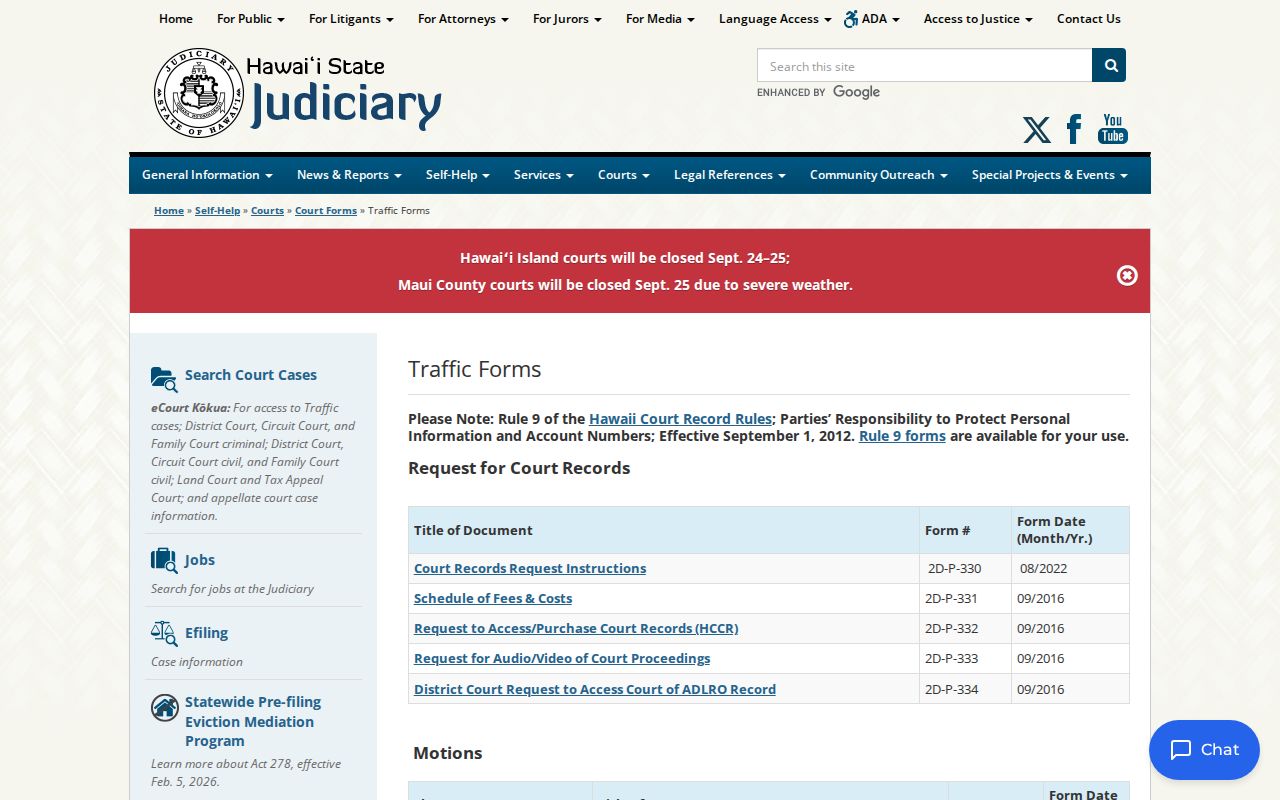Open the General Information menu
The width and height of the screenshot is (1280, 800).
(207, 175)
